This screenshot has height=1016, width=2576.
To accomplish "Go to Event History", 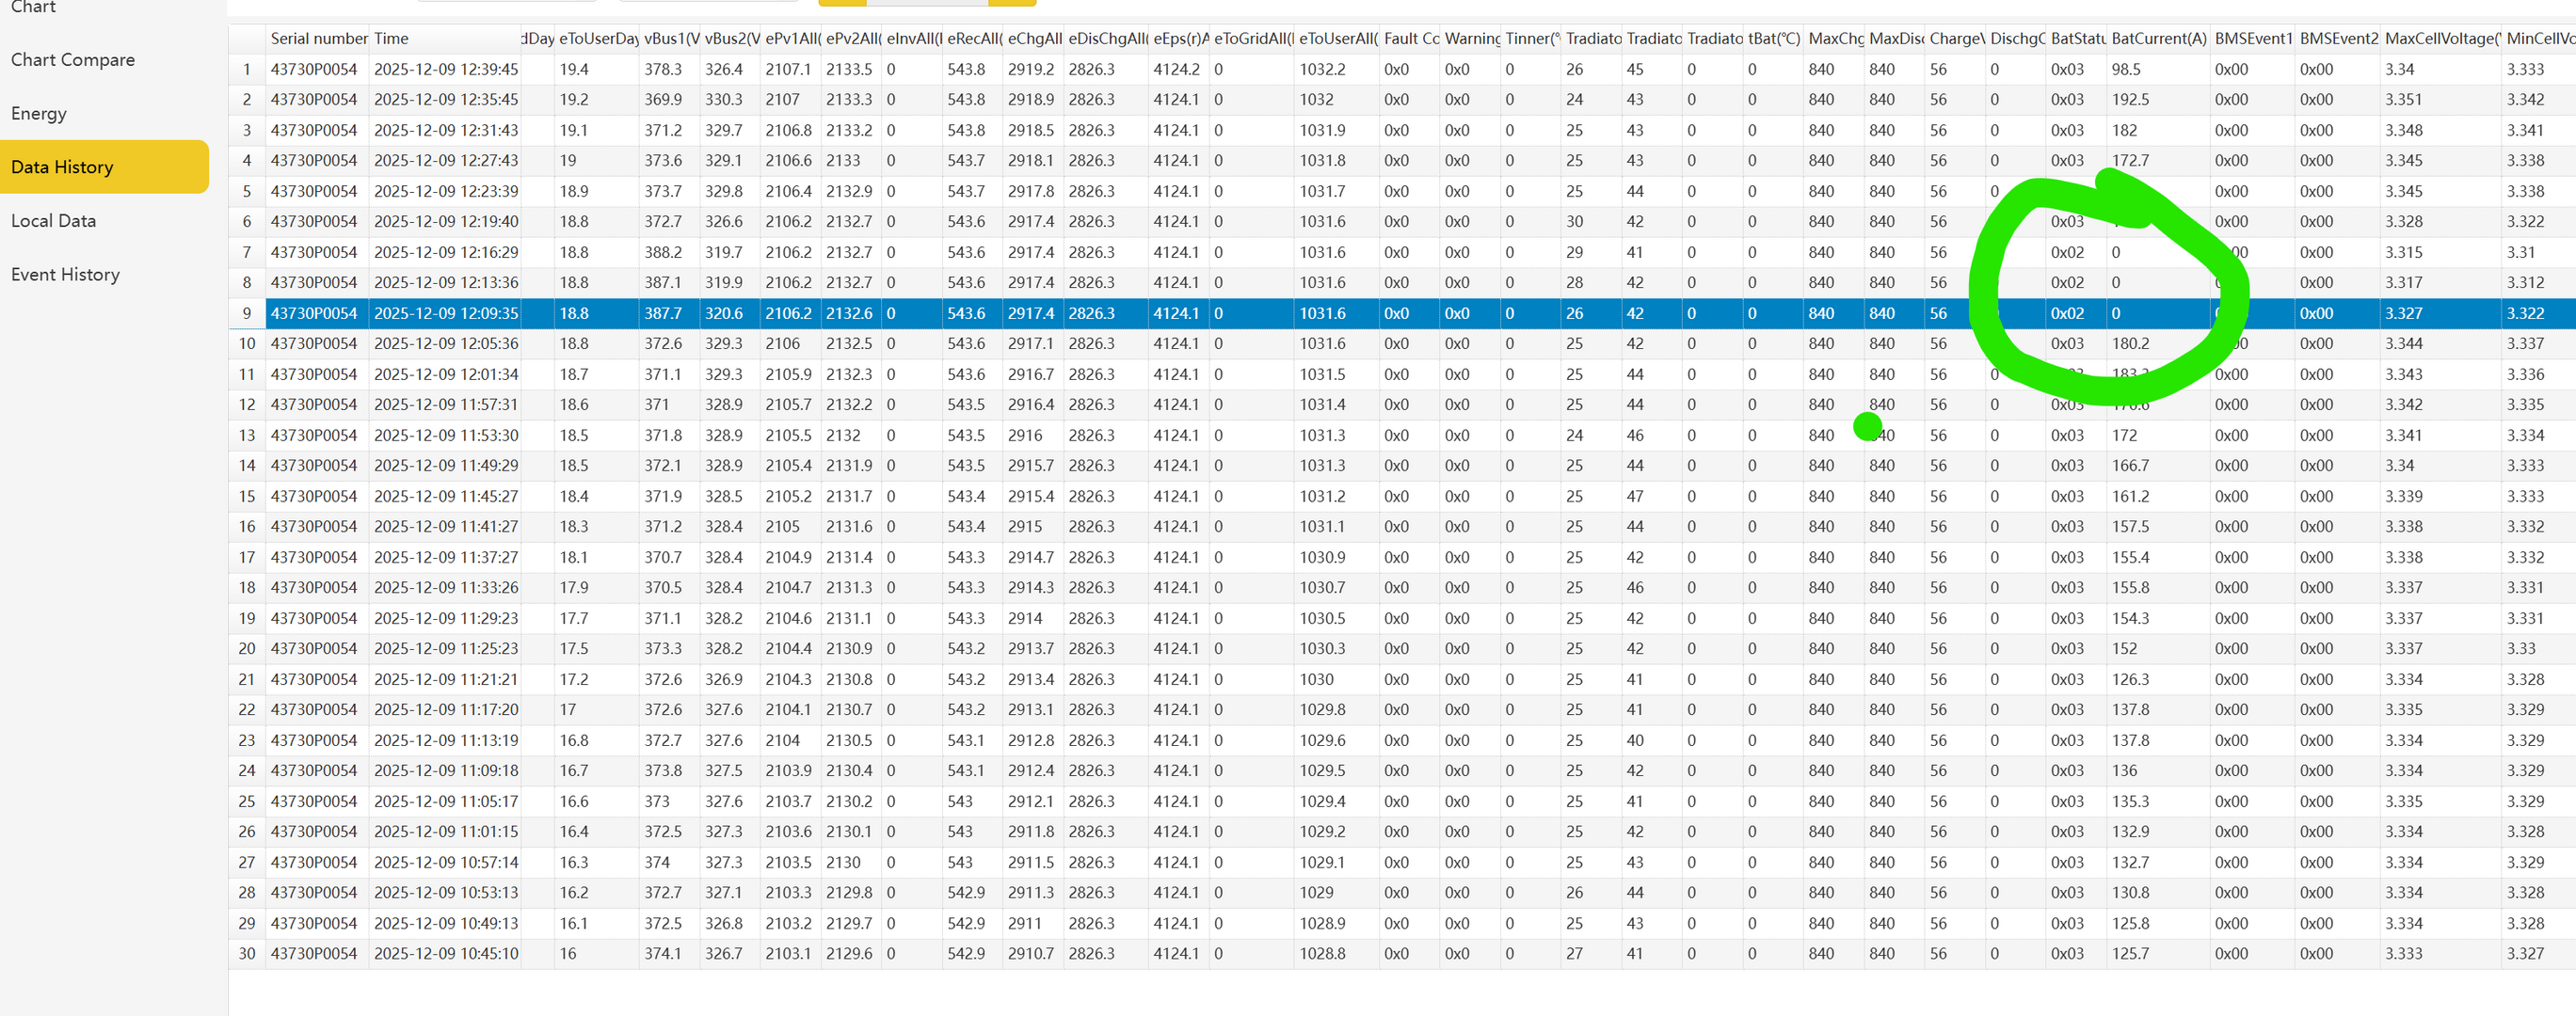I will click(65, 274).
